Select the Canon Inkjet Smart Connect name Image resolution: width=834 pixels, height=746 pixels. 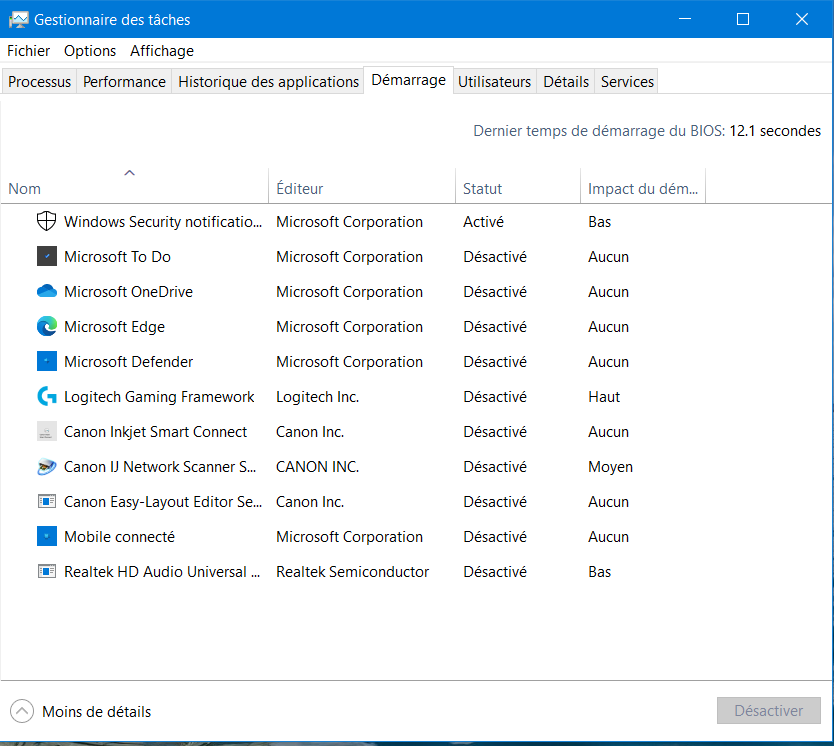(x=155, y=432)
